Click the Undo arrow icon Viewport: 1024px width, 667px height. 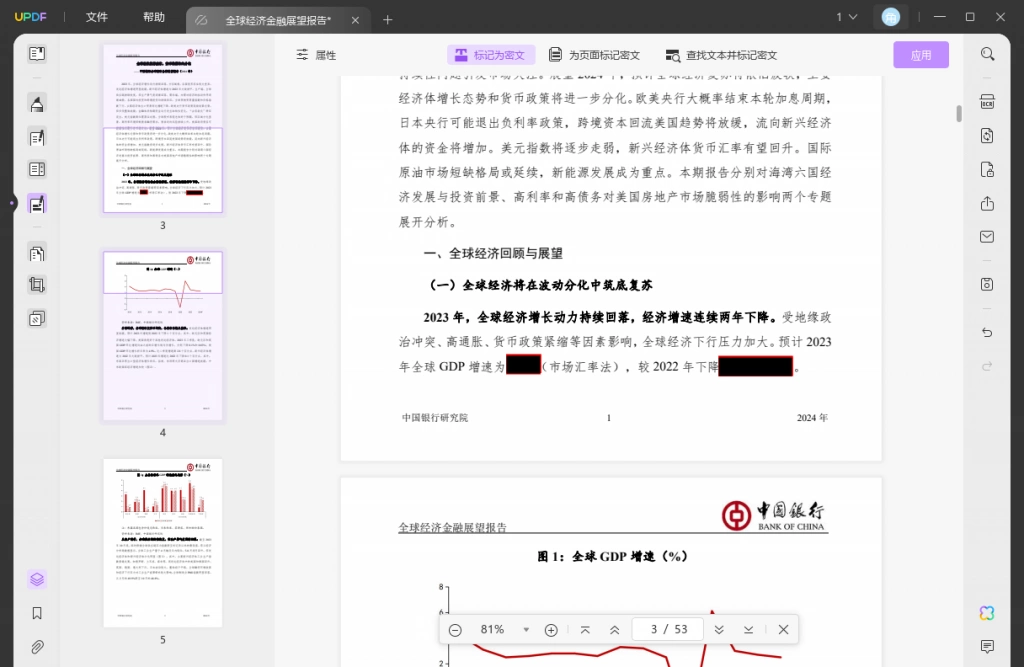pos(987,333)
